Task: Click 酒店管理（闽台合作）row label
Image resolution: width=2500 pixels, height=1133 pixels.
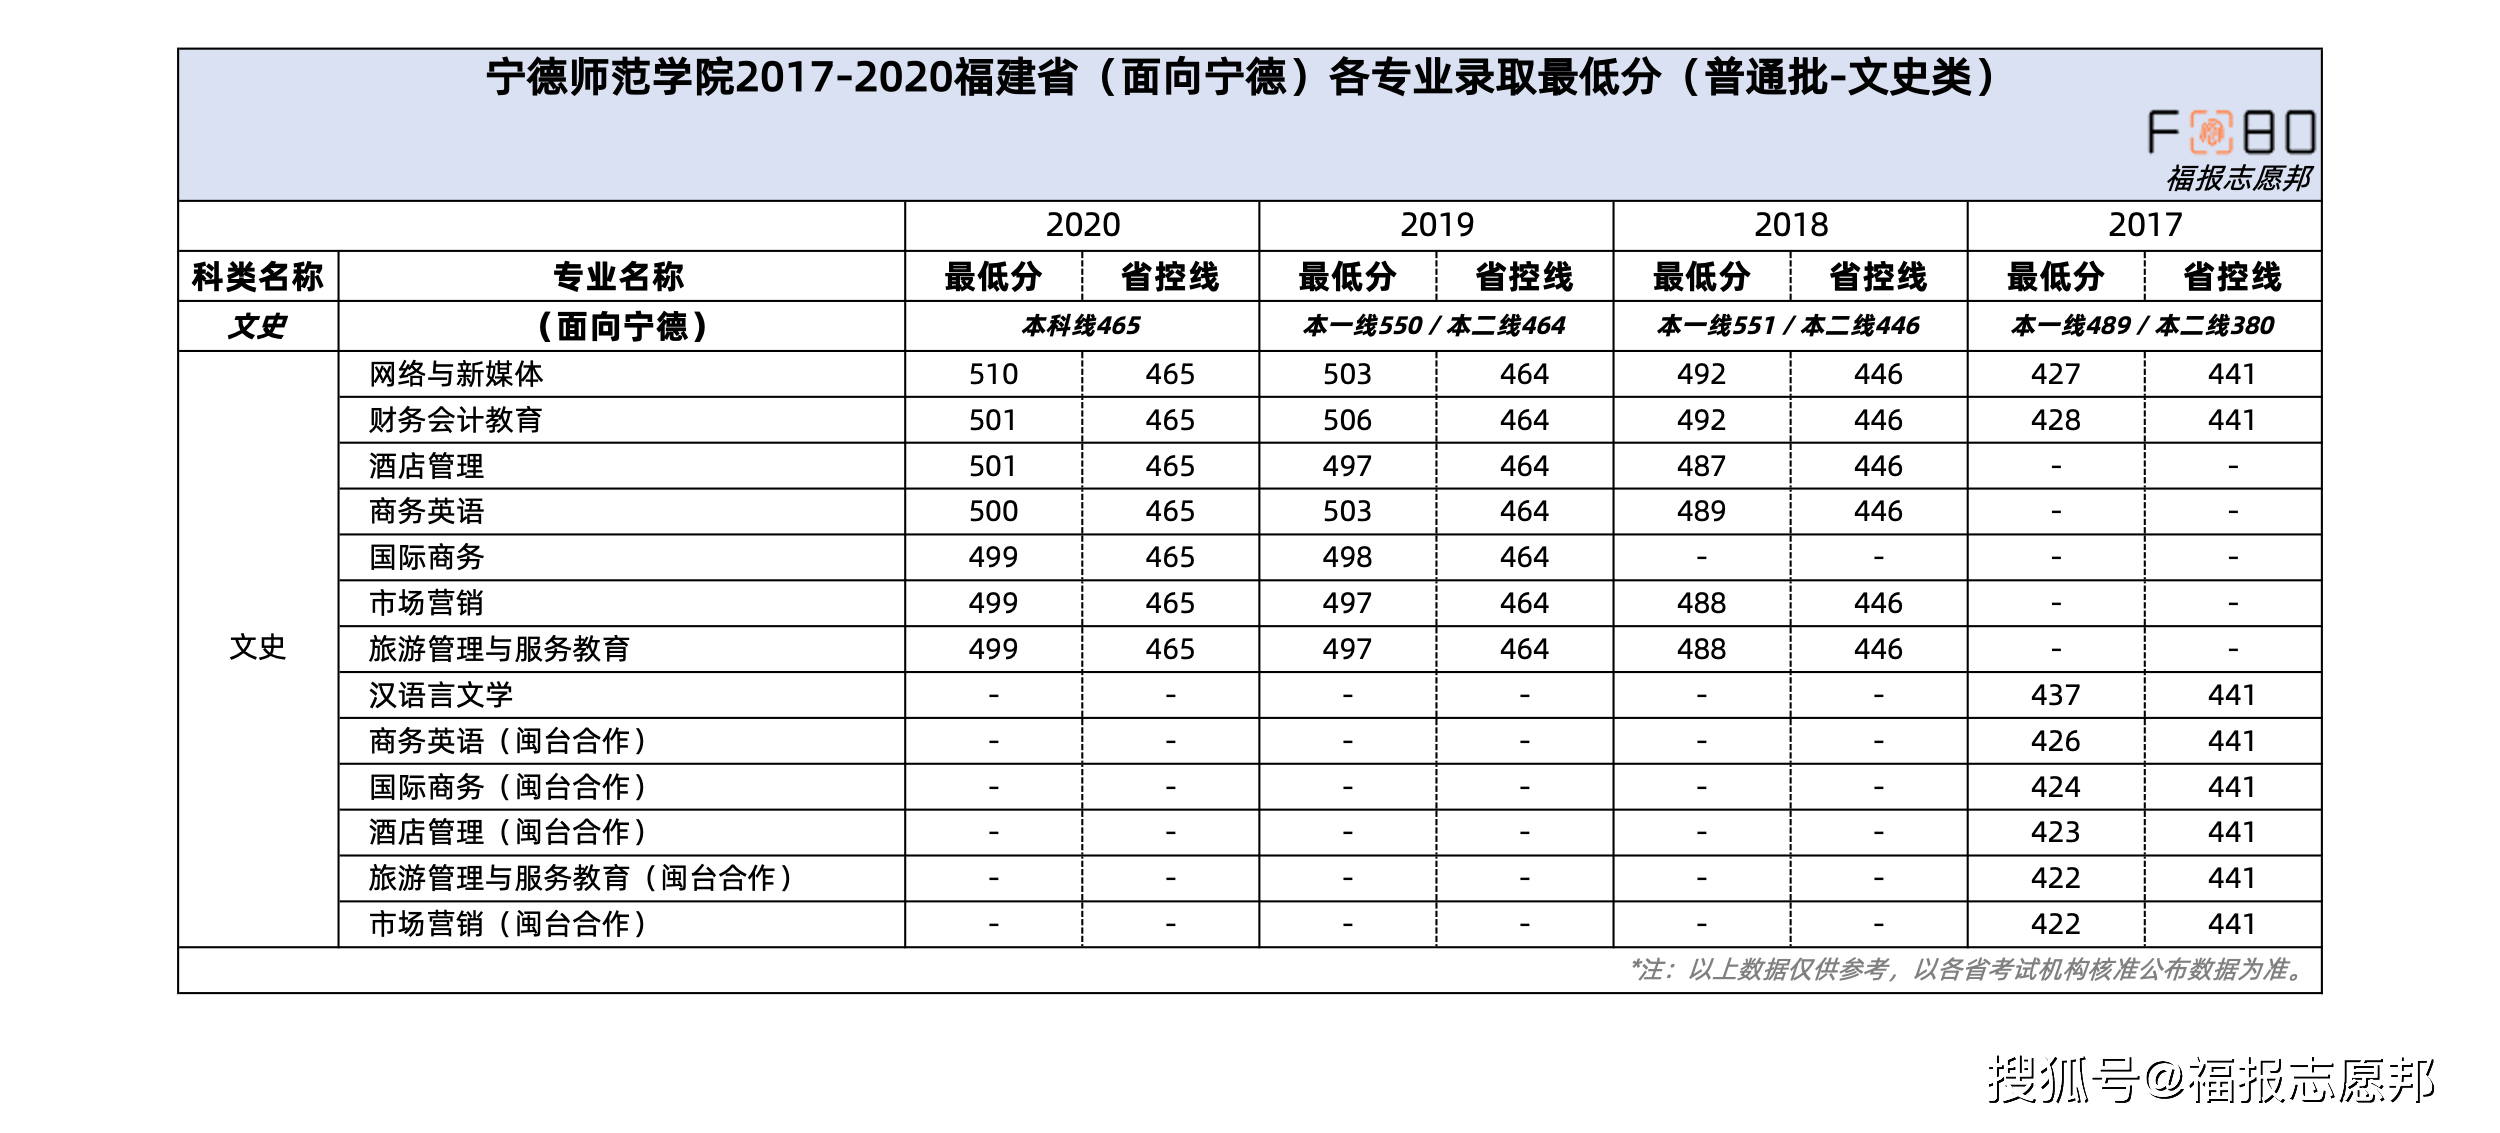Action: 510,832
